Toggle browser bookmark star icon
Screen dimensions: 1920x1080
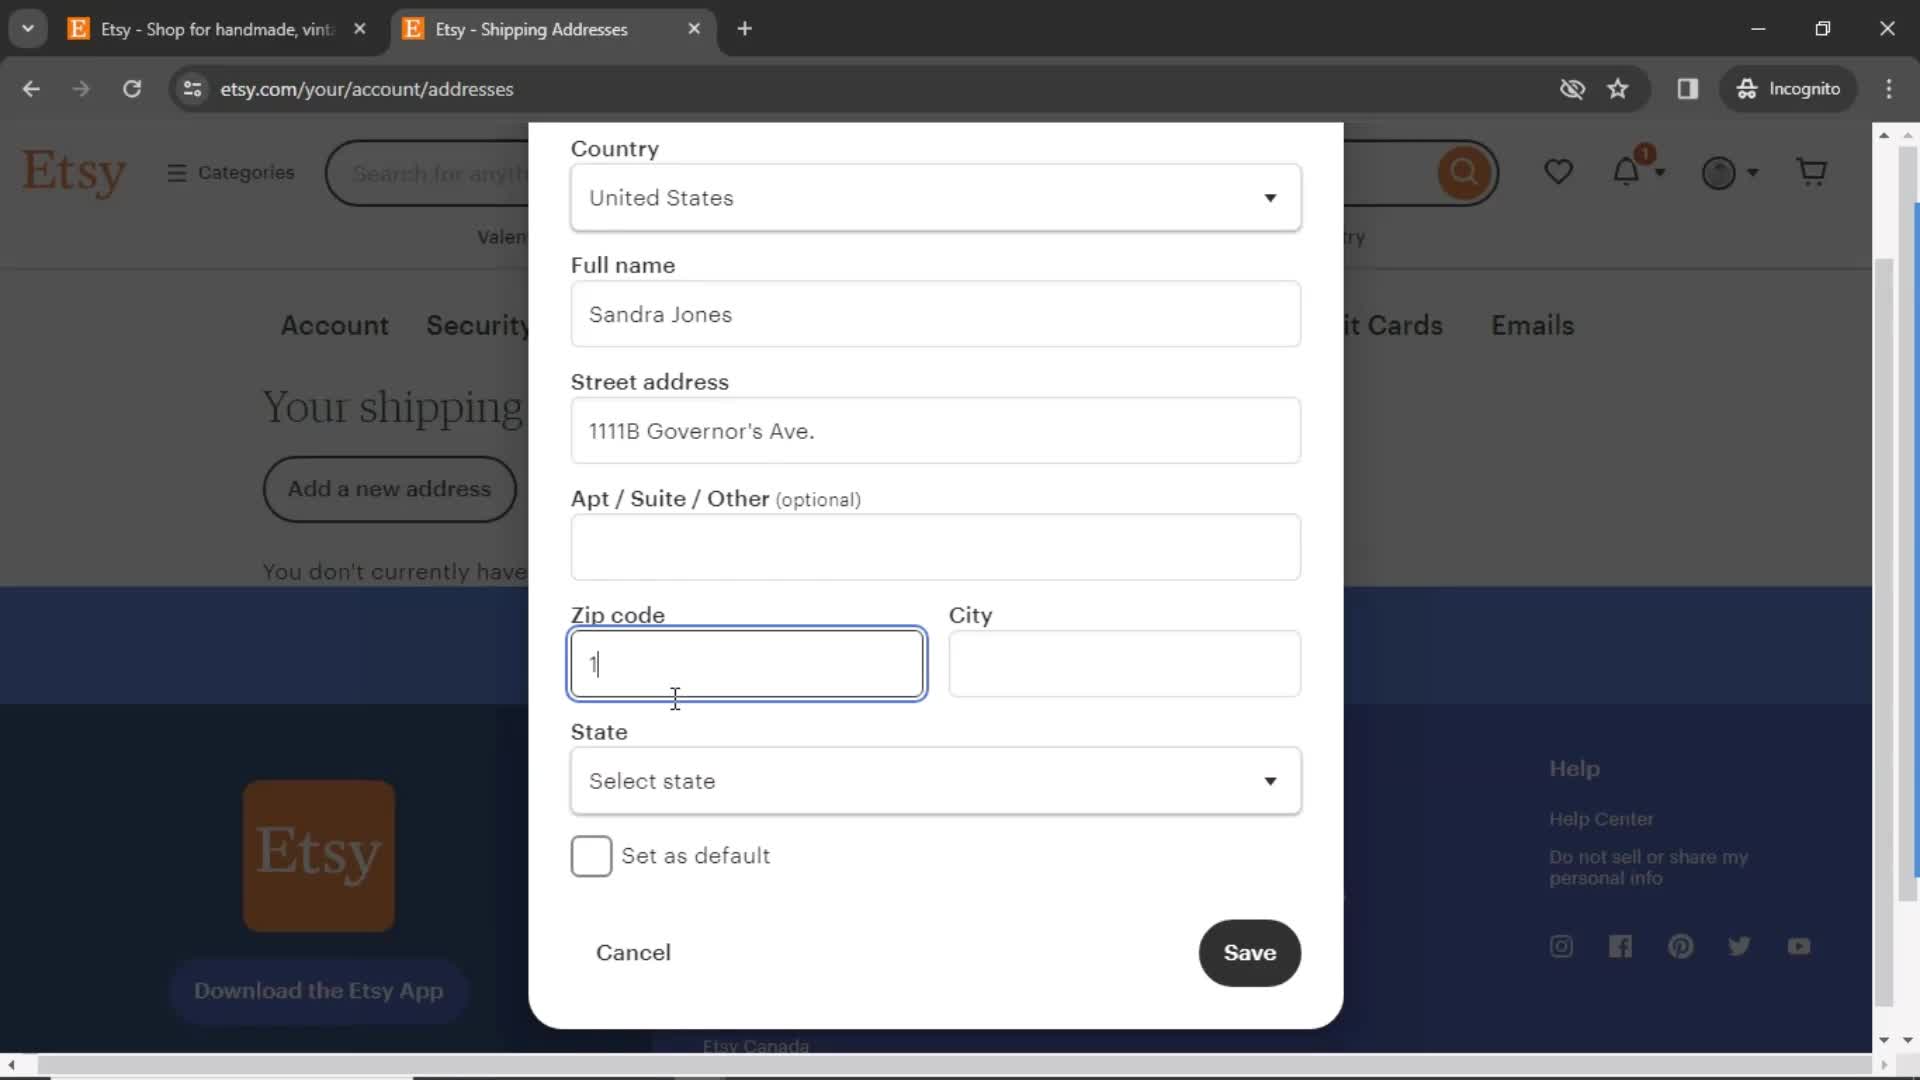1621,88
